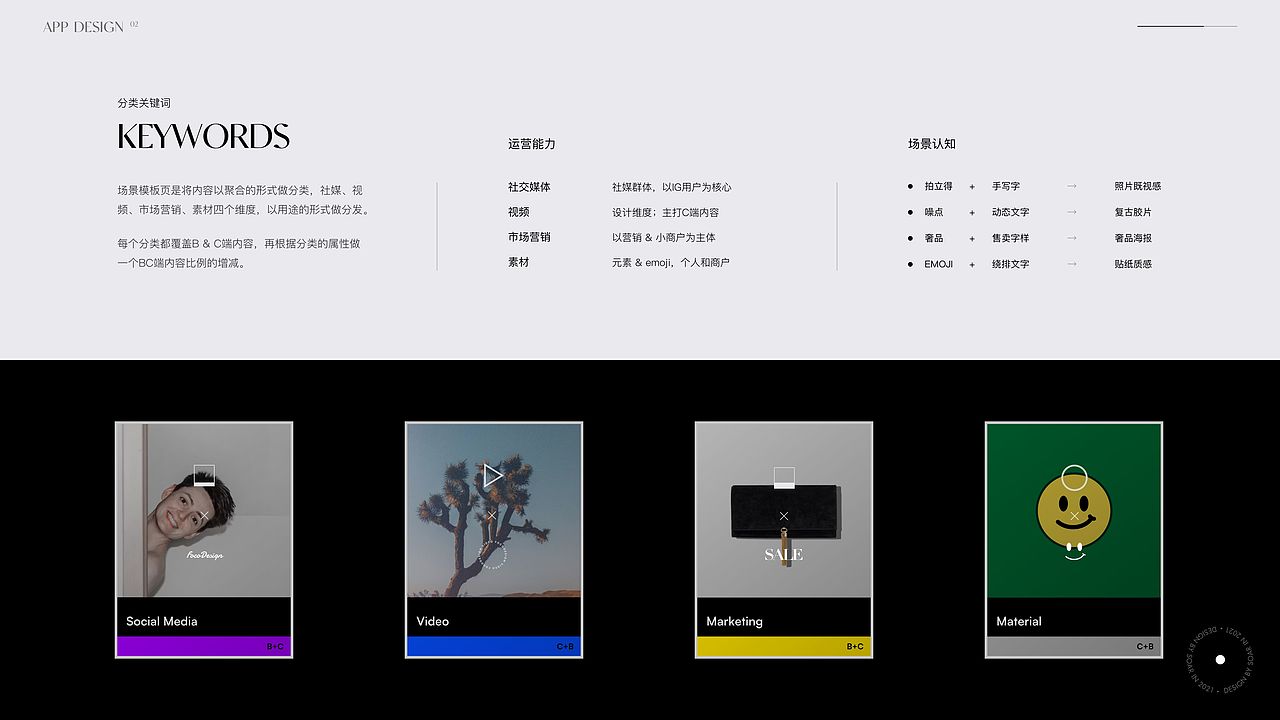Toggle the bullet next to EMOJI
The image size is (1280, 720).
(908, 264)
